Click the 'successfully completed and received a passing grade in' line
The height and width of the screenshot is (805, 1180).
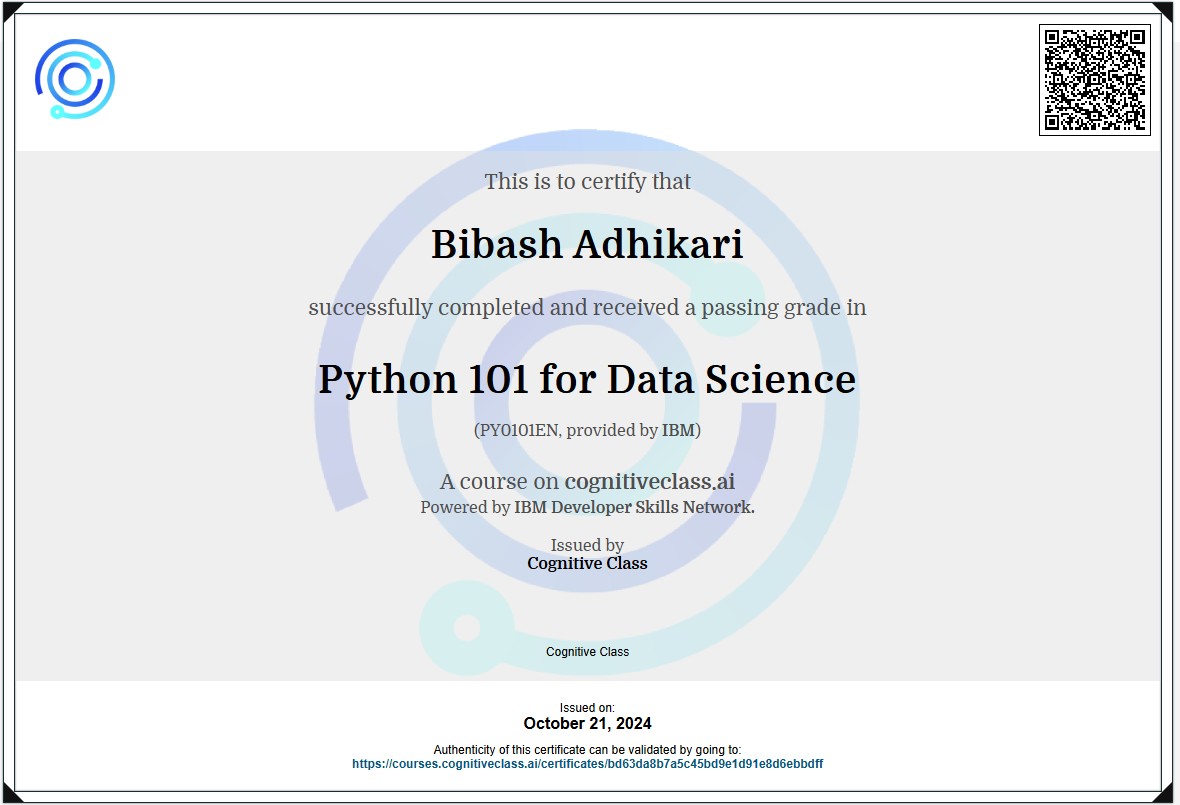click(x=587, y=308)
